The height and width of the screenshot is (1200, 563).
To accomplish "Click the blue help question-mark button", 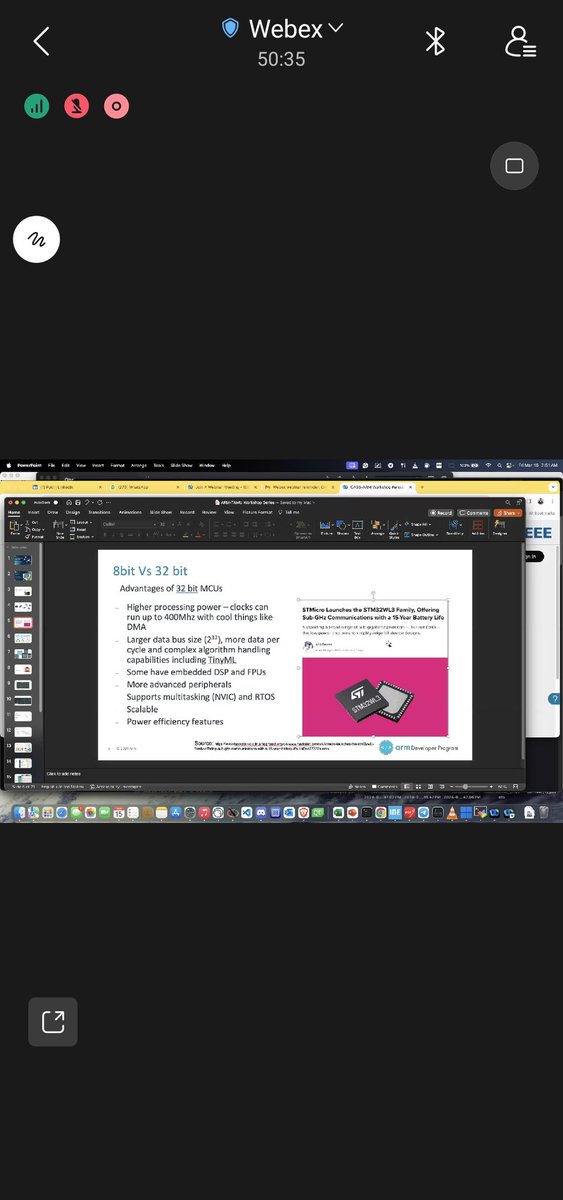I will point(554,699).
